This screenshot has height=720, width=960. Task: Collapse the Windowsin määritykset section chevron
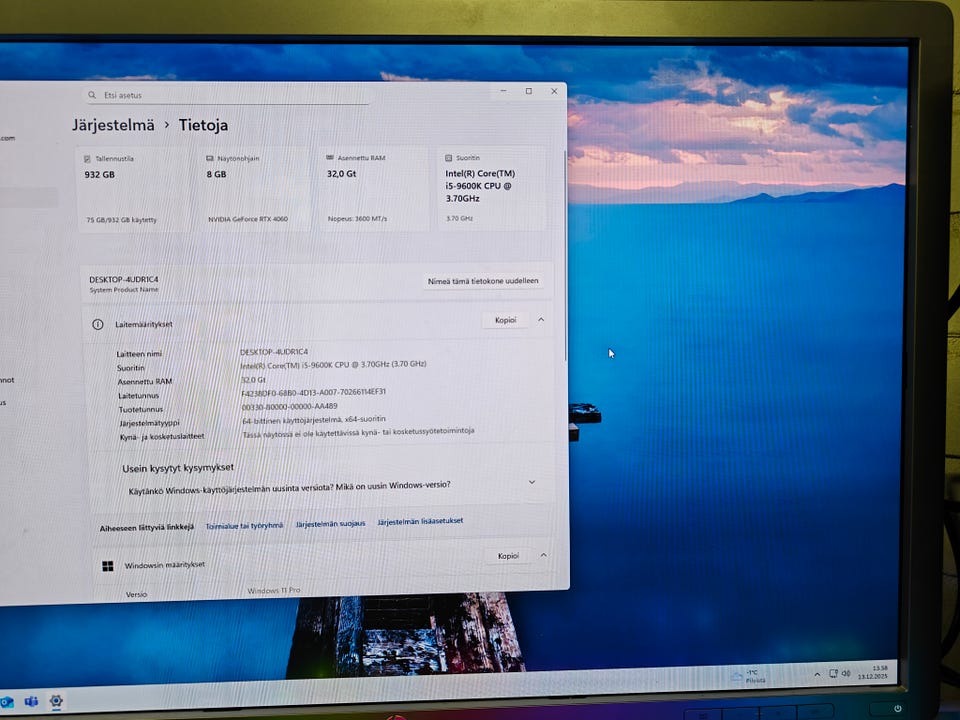[544, 555]
